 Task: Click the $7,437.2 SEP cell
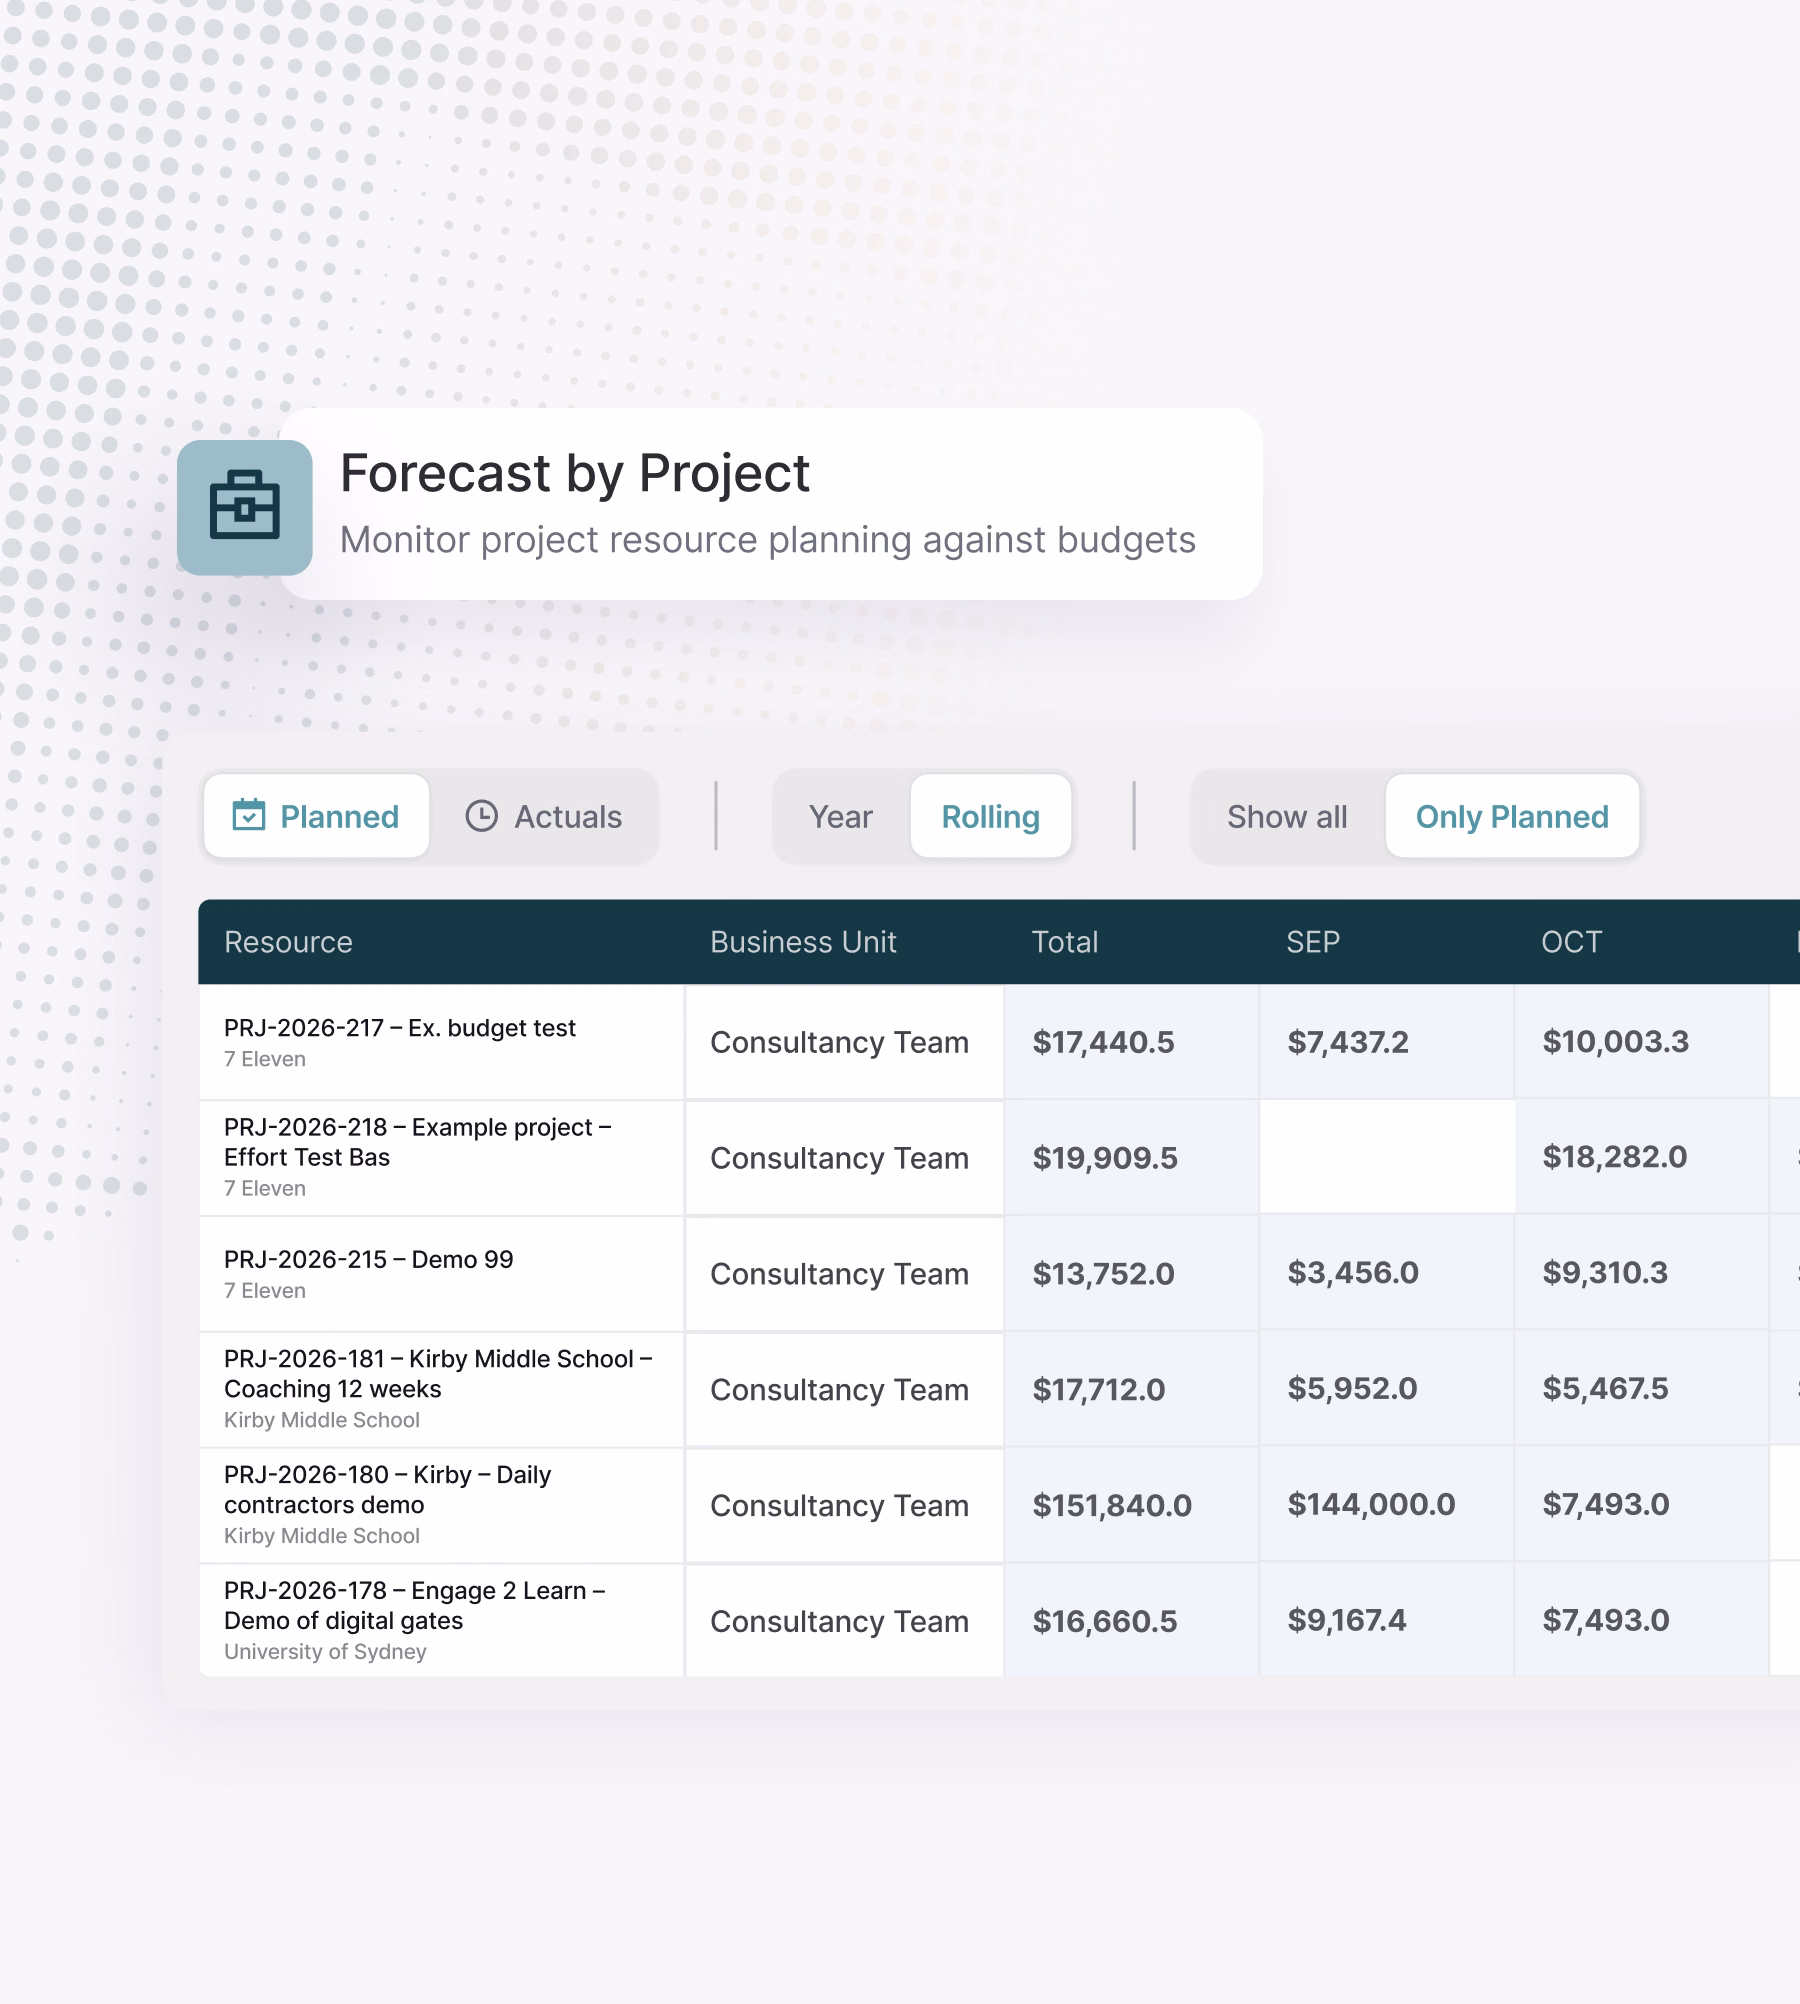pos(1386,1042)
